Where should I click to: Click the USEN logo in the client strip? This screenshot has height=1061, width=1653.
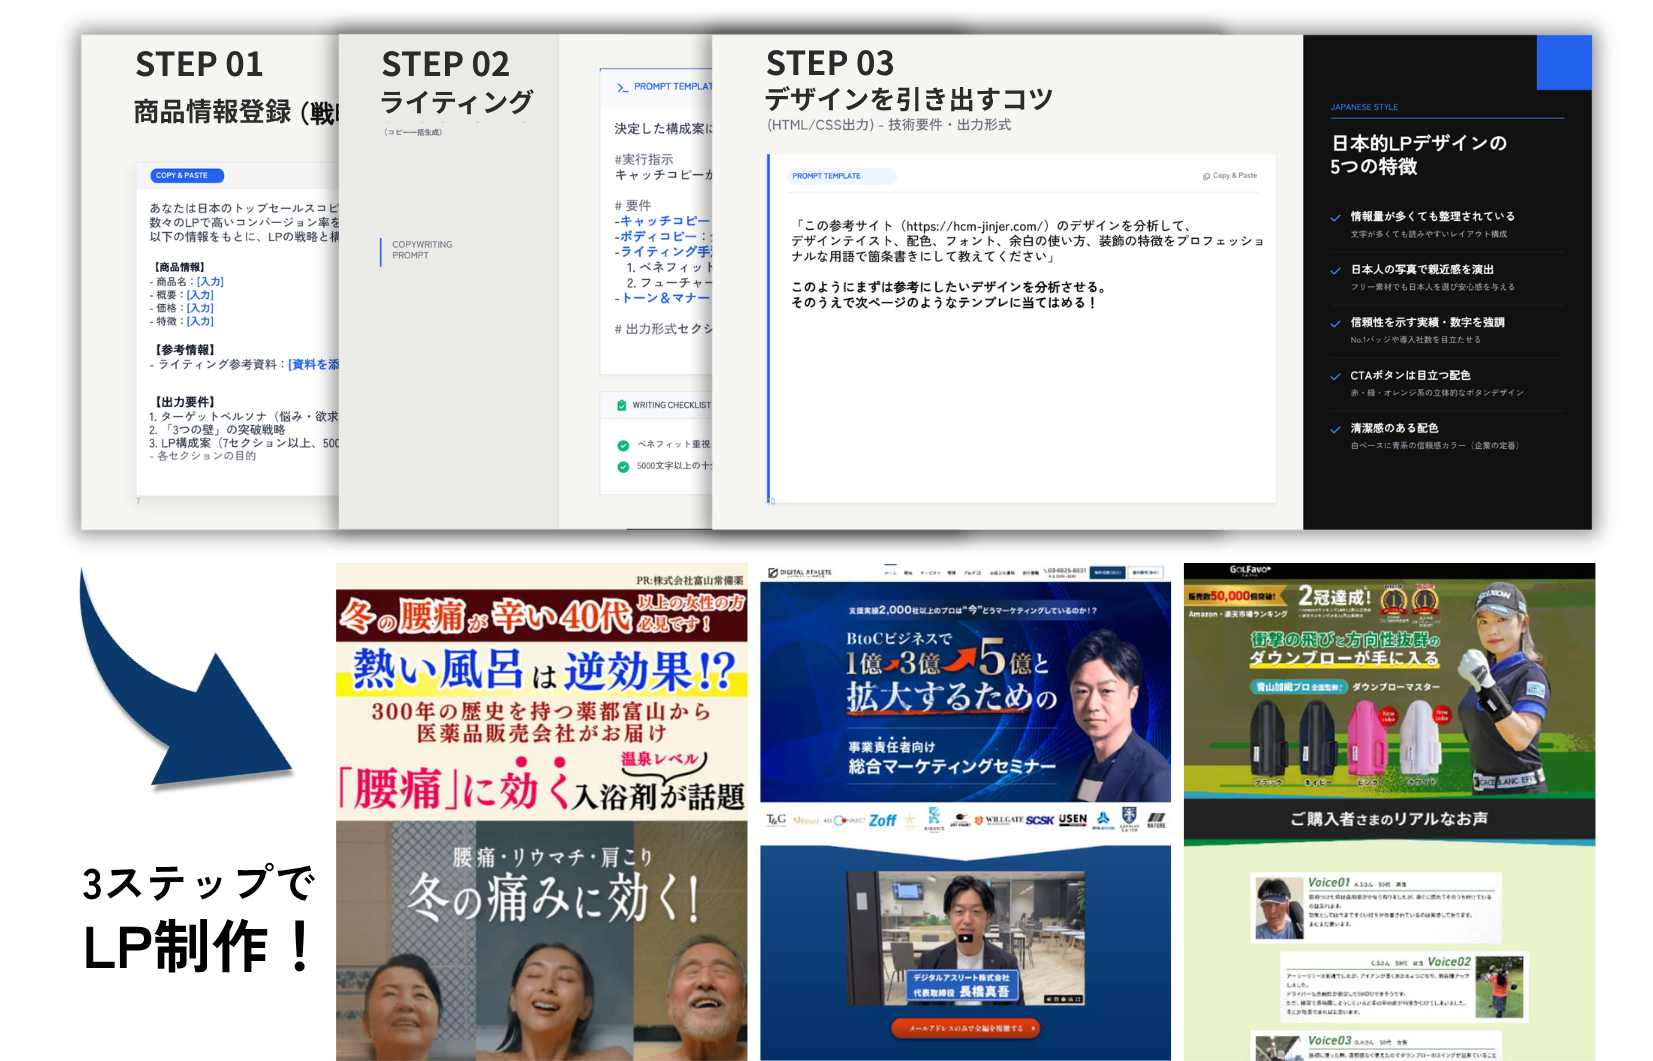click(x=1072, y=819)
